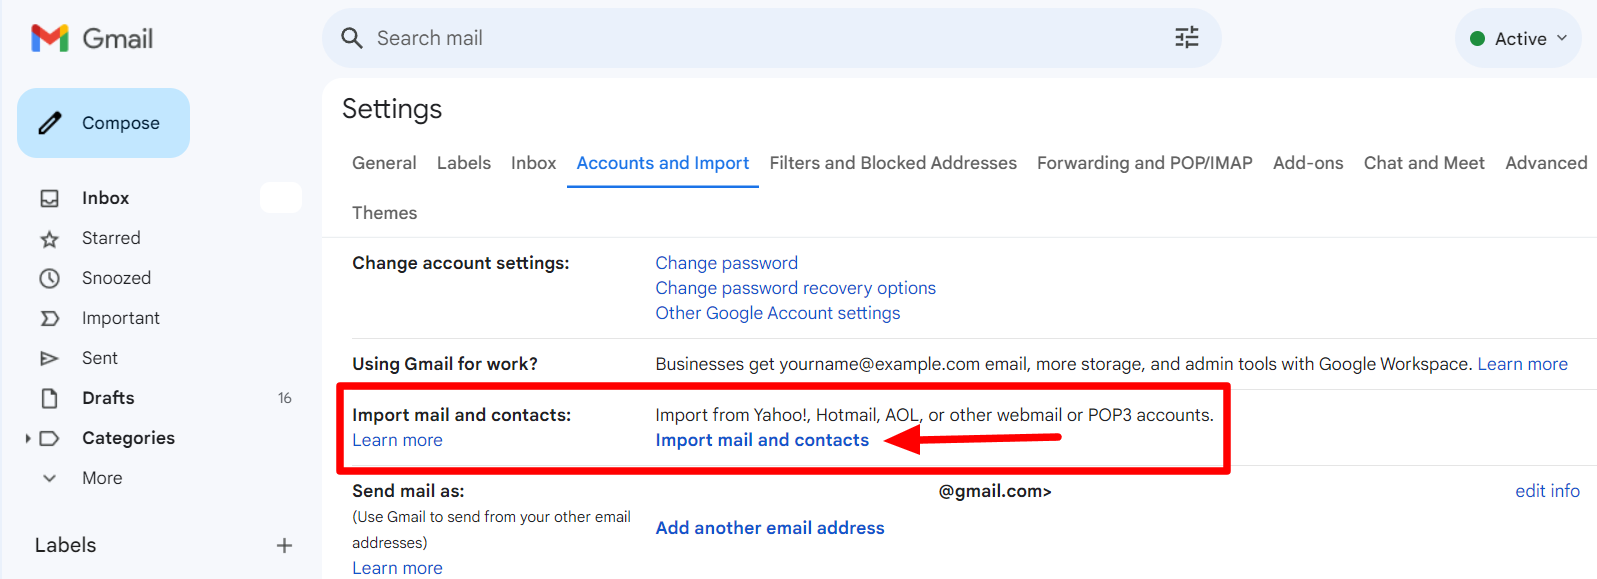
Task: Click Import mail and contacts link
Action: (x=762, y=440)
